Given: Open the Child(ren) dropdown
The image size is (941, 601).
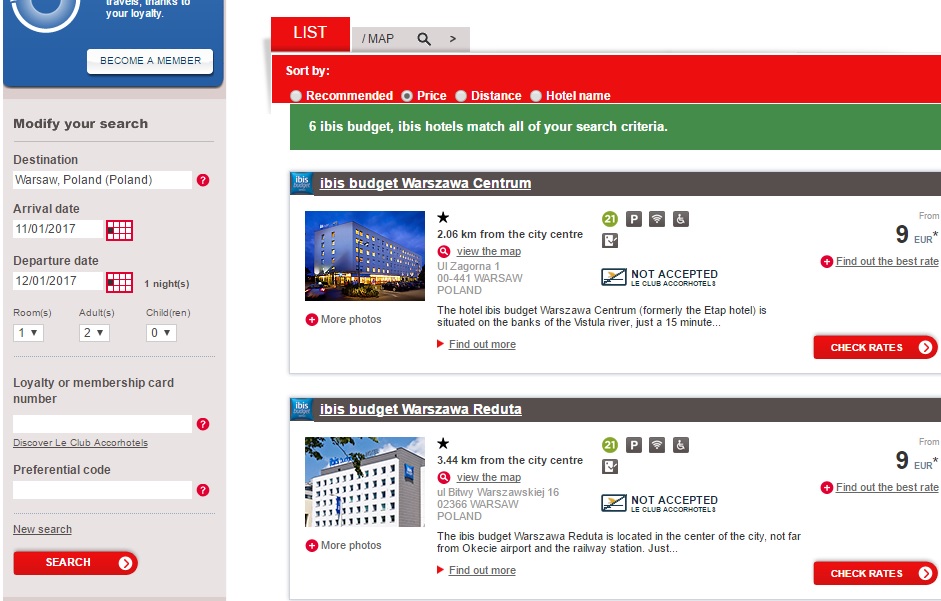Looking at the screenshot, I should point(161,333).
